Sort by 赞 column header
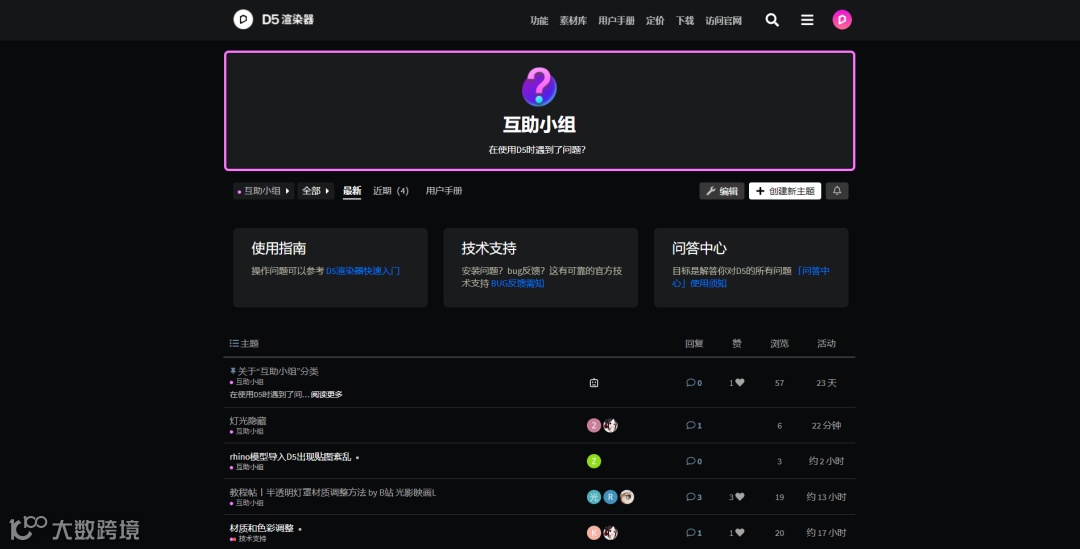This screenshot has height=549, width=1080. point(736,344)
